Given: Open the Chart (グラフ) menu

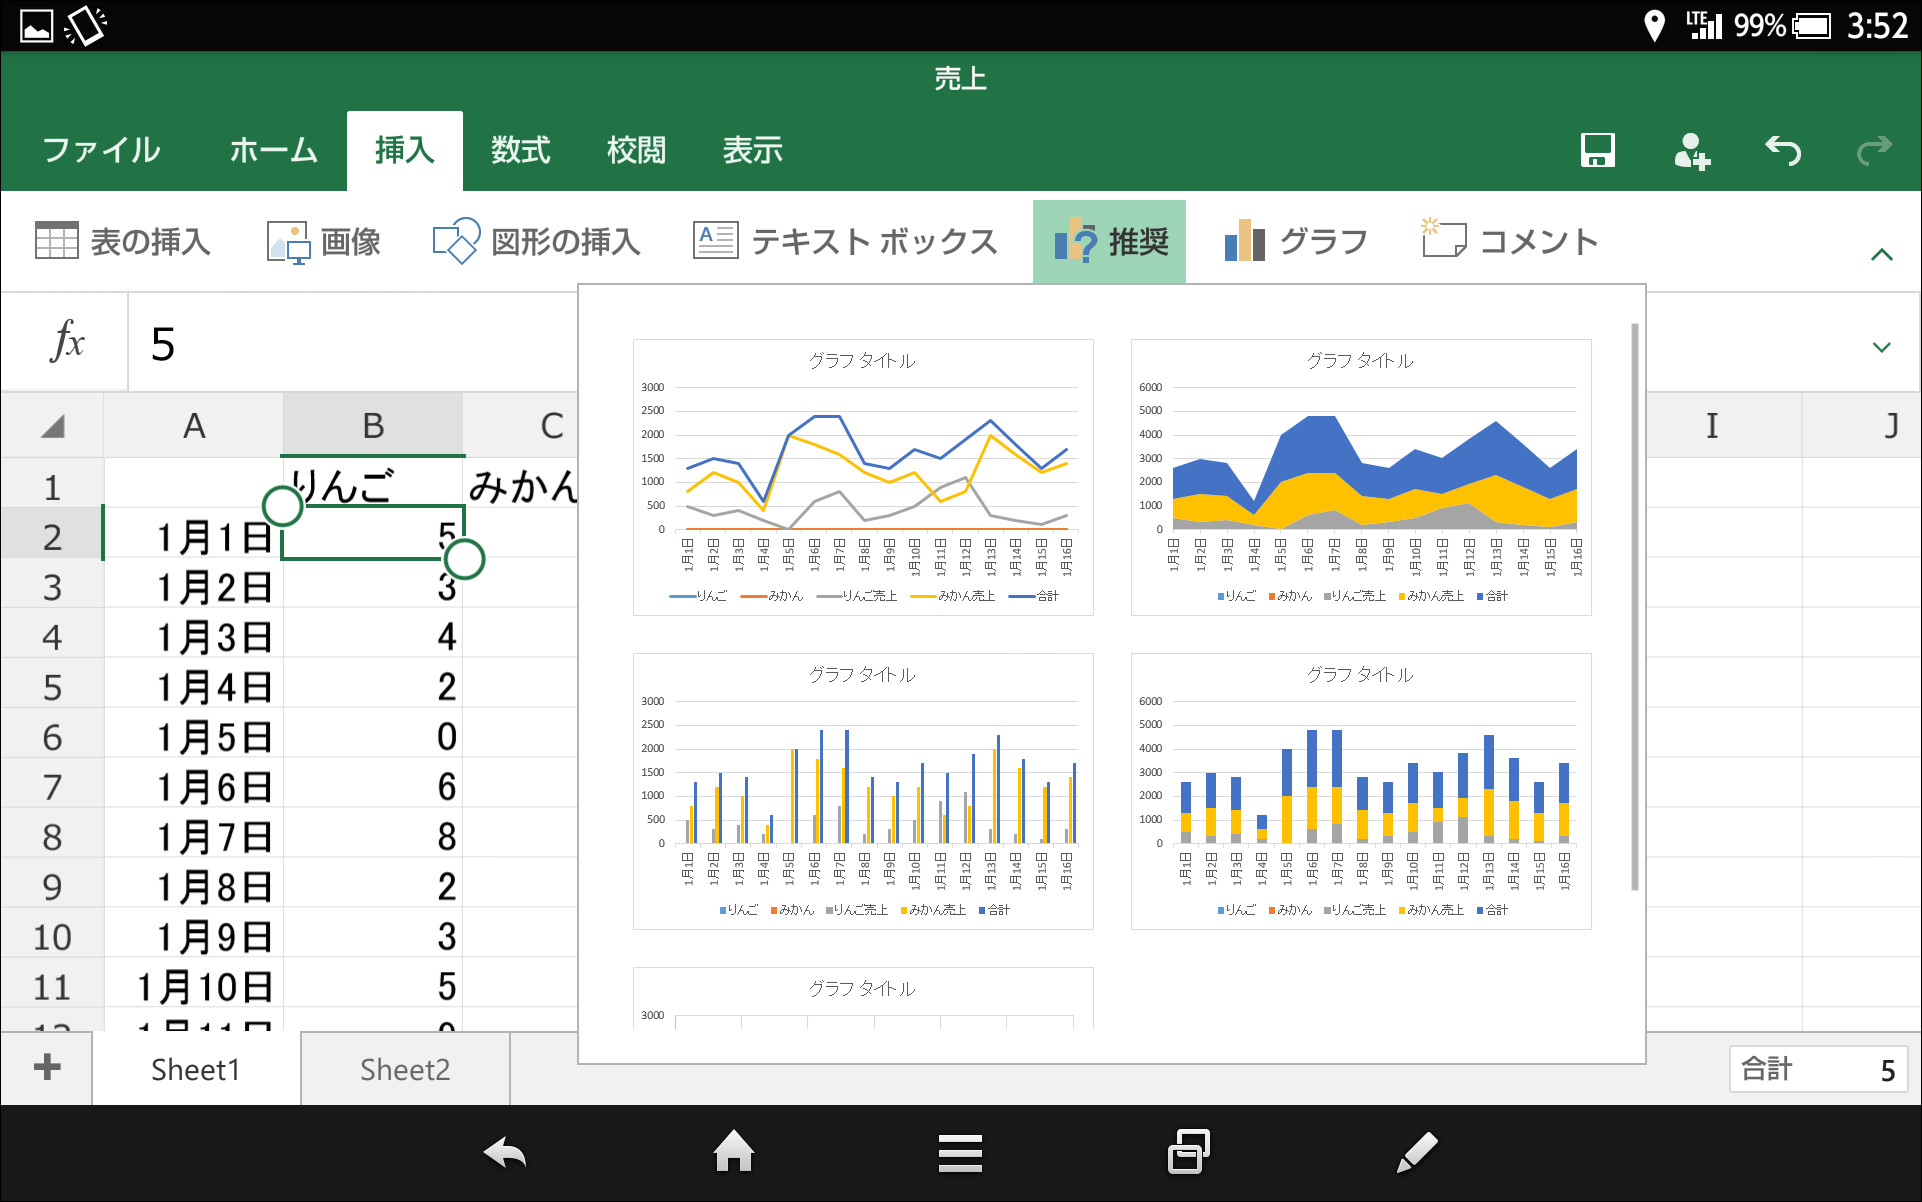Looking at the screenshot, I should pos(1295,241).
